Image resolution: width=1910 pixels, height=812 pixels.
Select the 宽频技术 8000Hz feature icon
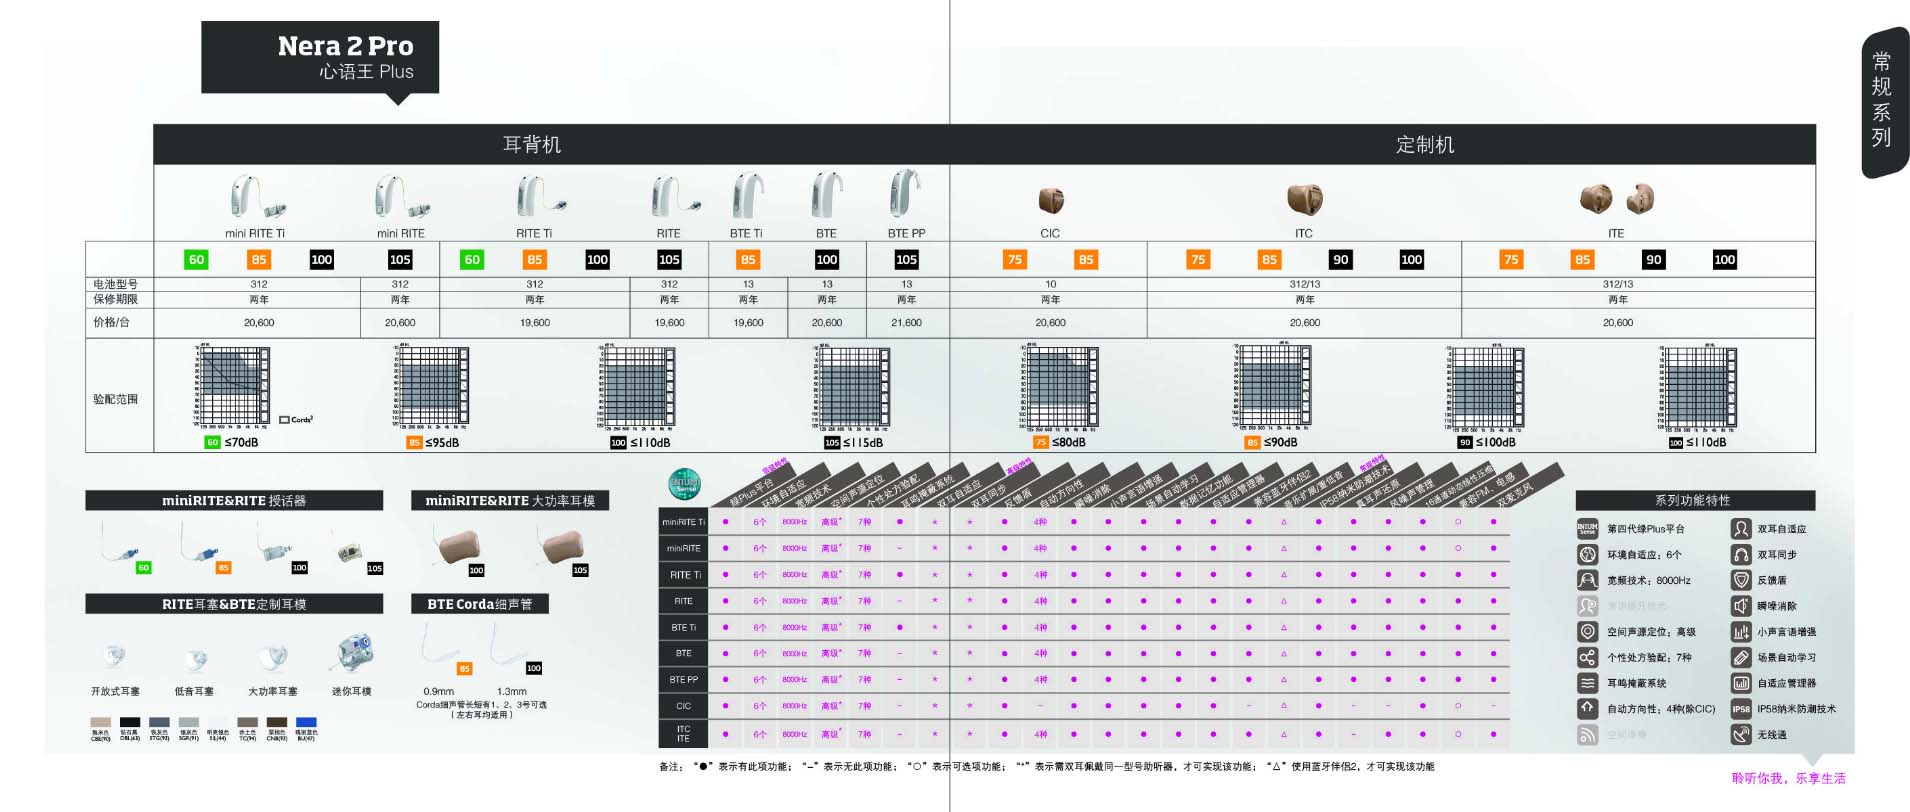[x=1587, y=580]
